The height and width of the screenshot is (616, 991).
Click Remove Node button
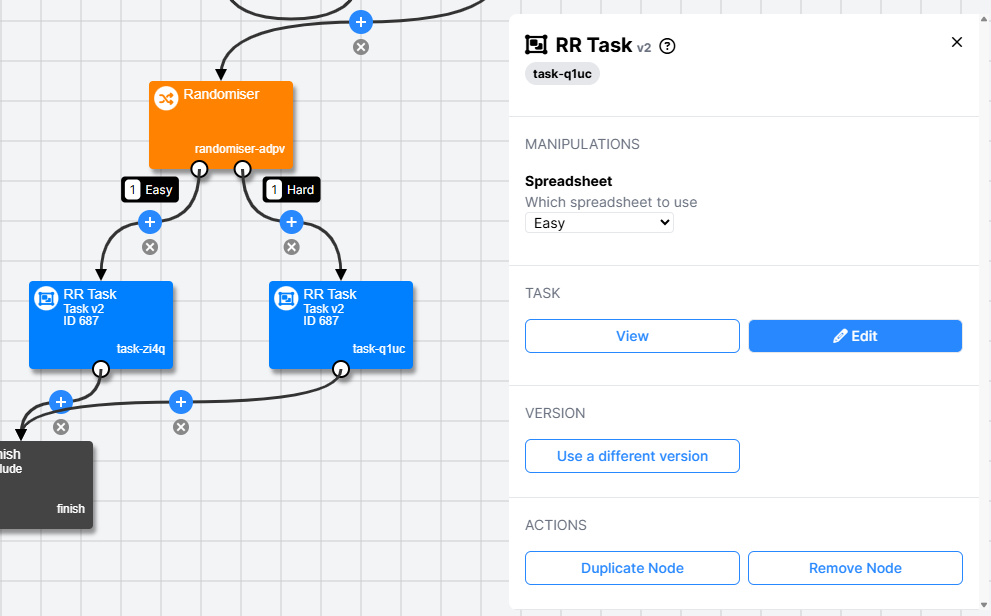(855, 568)
